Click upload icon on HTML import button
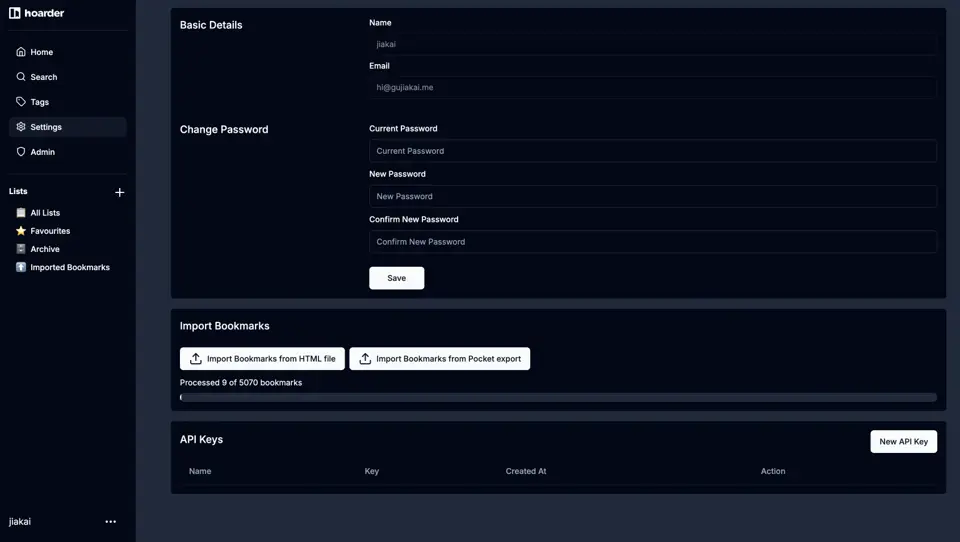The height and width of the screenshot is (542, 960). (196, 359)
